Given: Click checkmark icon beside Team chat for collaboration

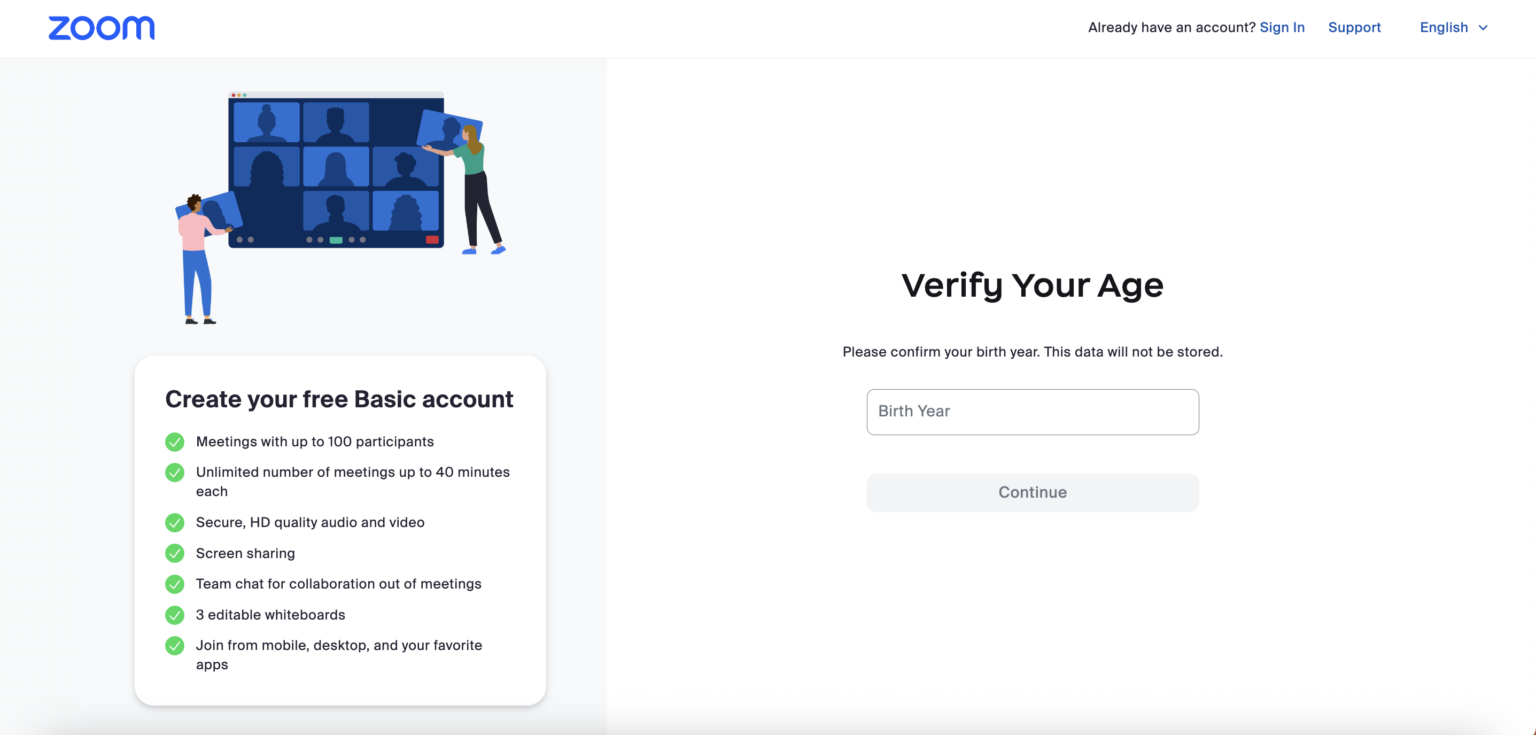Looking at the screenshot, I should pyautogui.click(x=175, y=584).
